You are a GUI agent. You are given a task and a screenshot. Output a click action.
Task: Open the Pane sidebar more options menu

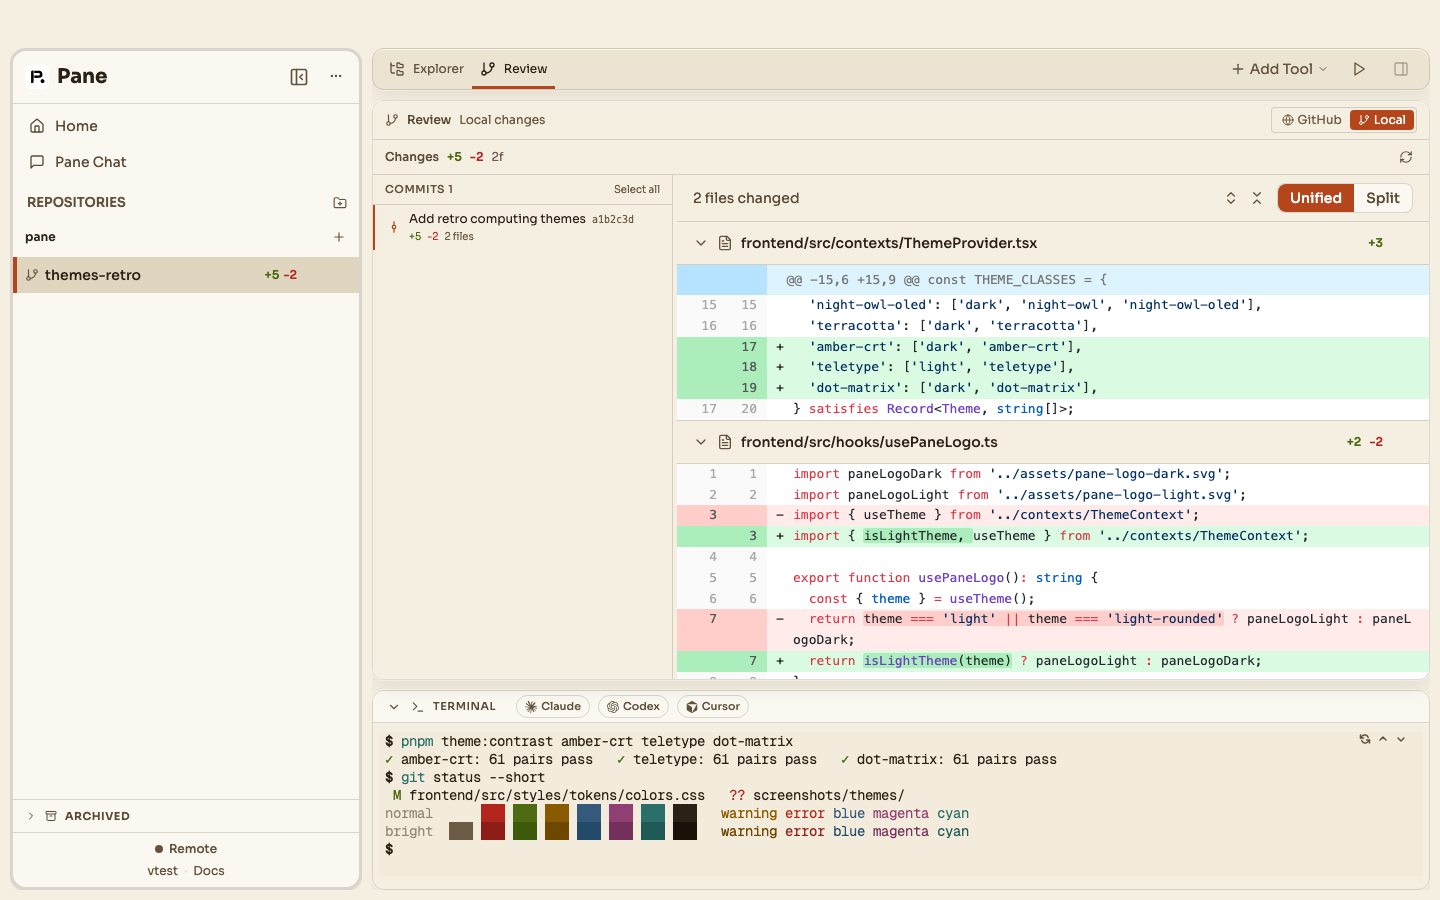point(336,77)
